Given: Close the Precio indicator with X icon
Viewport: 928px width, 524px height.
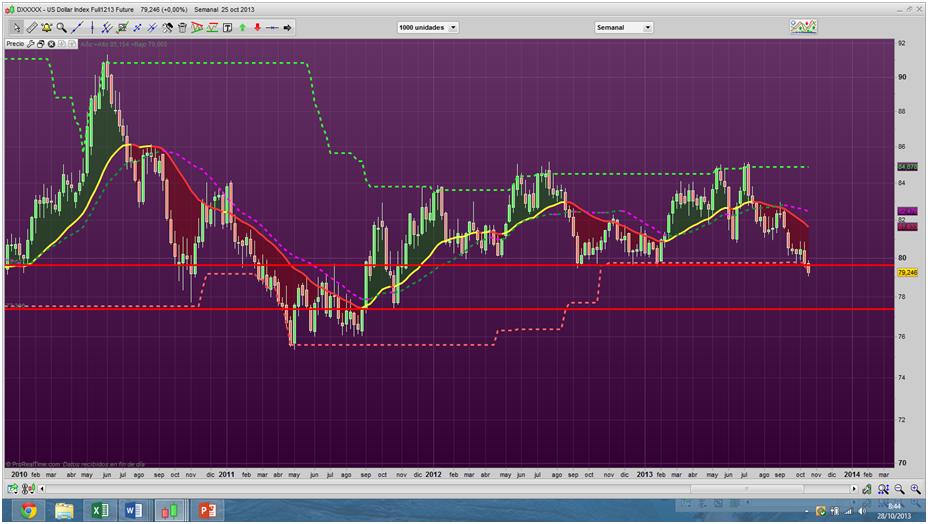Looking at the screenshot, I should click(x=50, y=44).
